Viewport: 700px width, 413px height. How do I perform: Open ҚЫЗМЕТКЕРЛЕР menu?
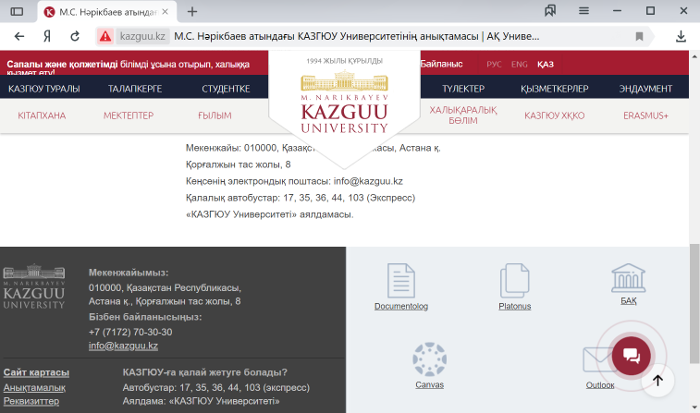click(554, 89)
